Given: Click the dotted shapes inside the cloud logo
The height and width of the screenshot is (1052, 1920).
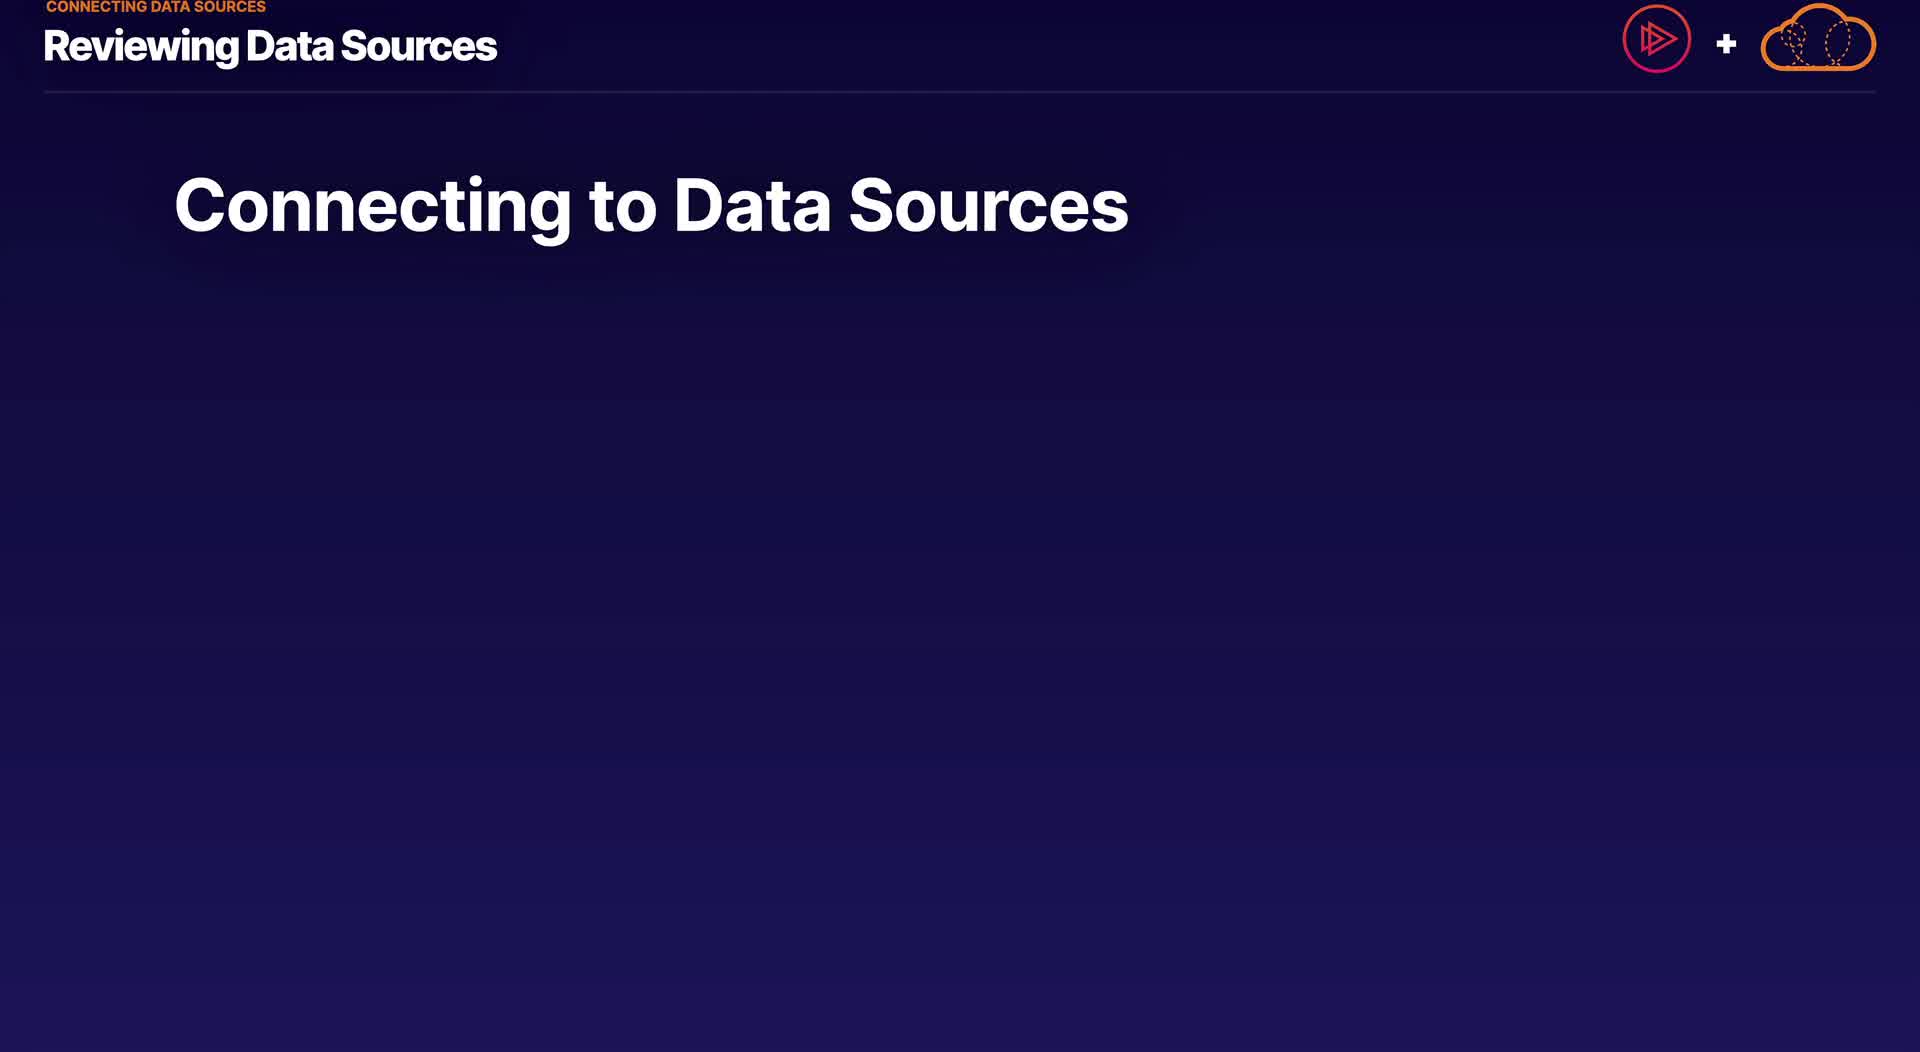Looking at the screenshot, I should pyautogui.click(x=1818, y=42).
